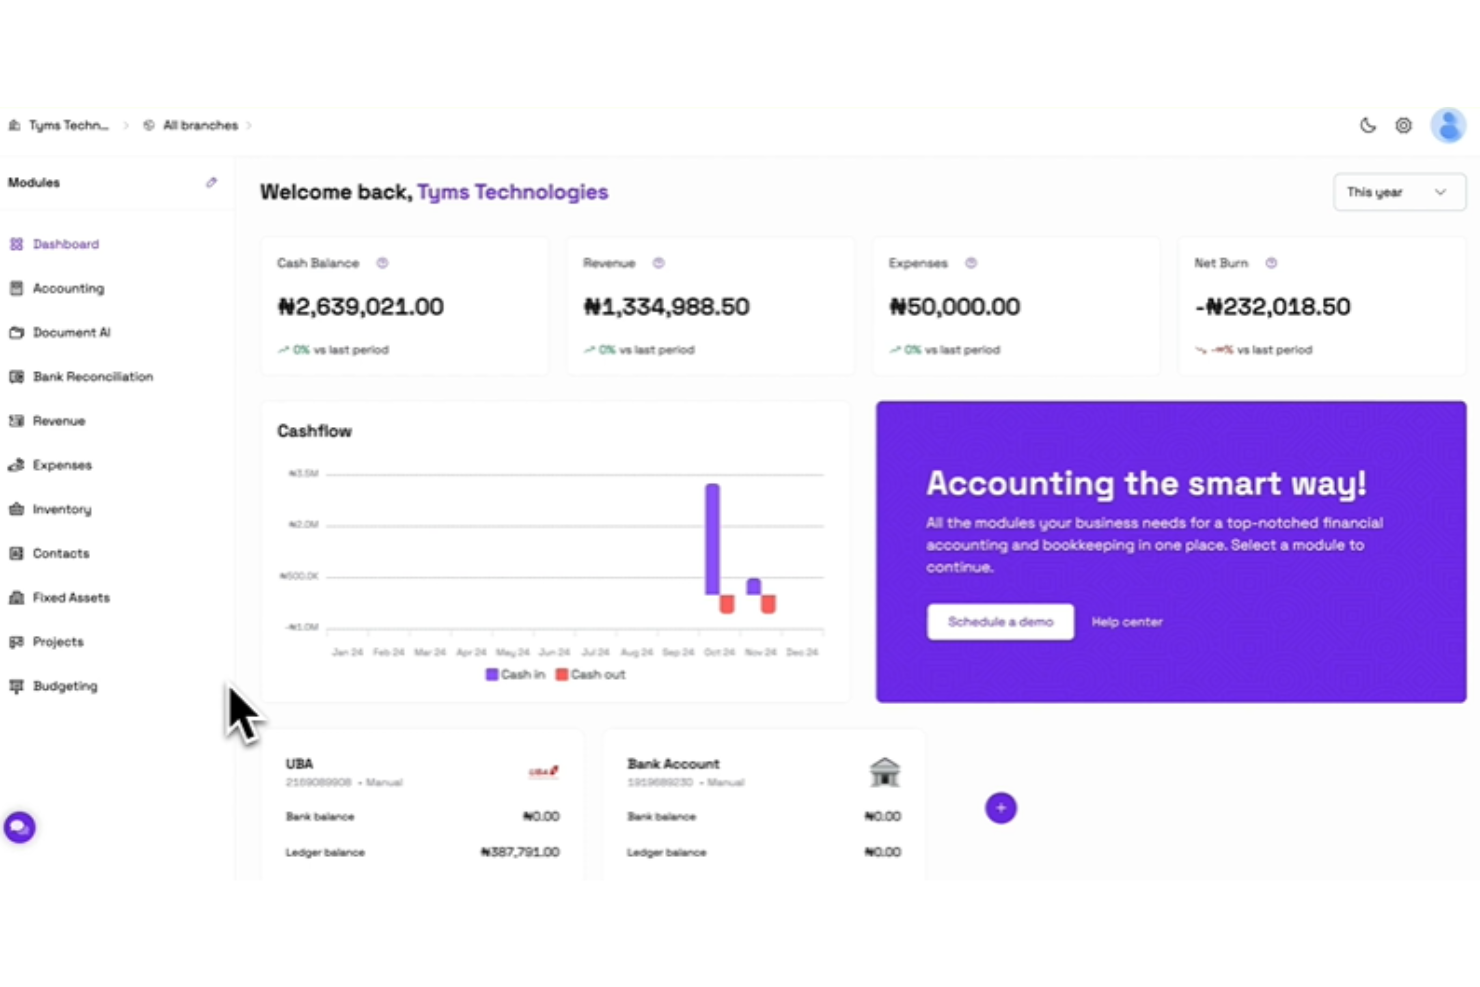Viewport: 1480px width, 987px height.
Task: Click Tyms Techn... company breadcrumb
Action: pos(68,125)
